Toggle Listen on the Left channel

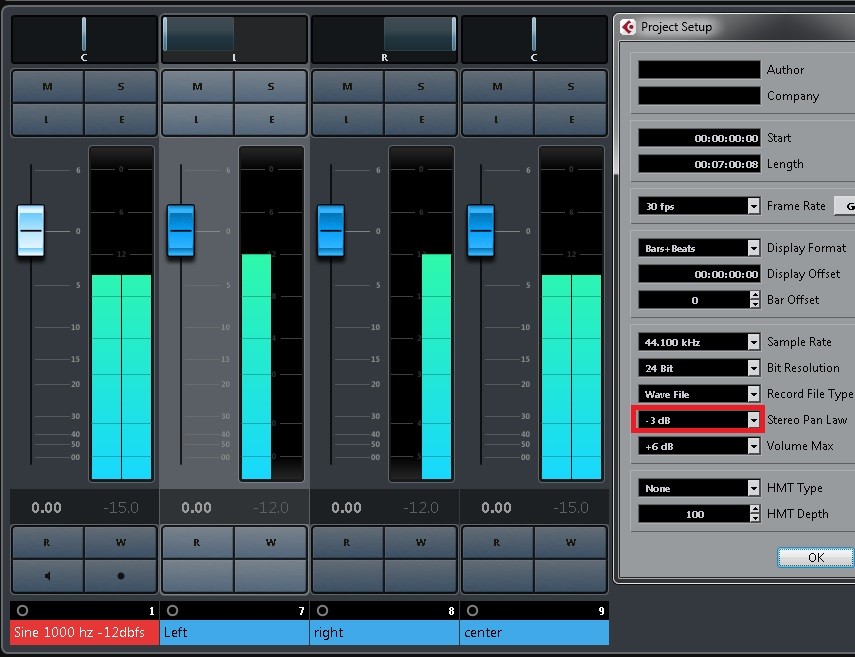point(198,119)
